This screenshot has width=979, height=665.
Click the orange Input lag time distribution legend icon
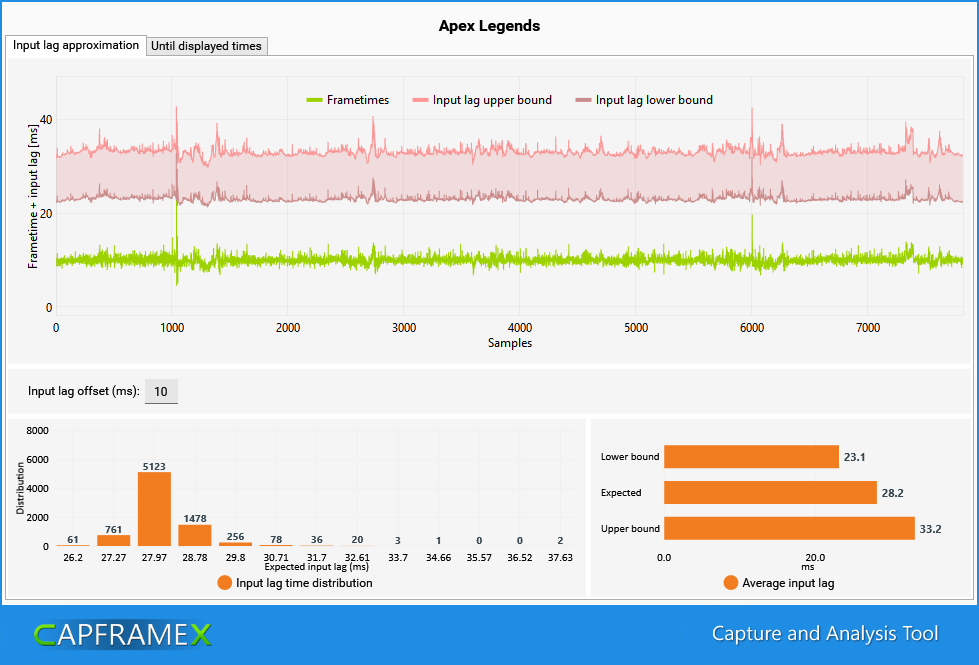pyautogui.click(x=225, y=583)
